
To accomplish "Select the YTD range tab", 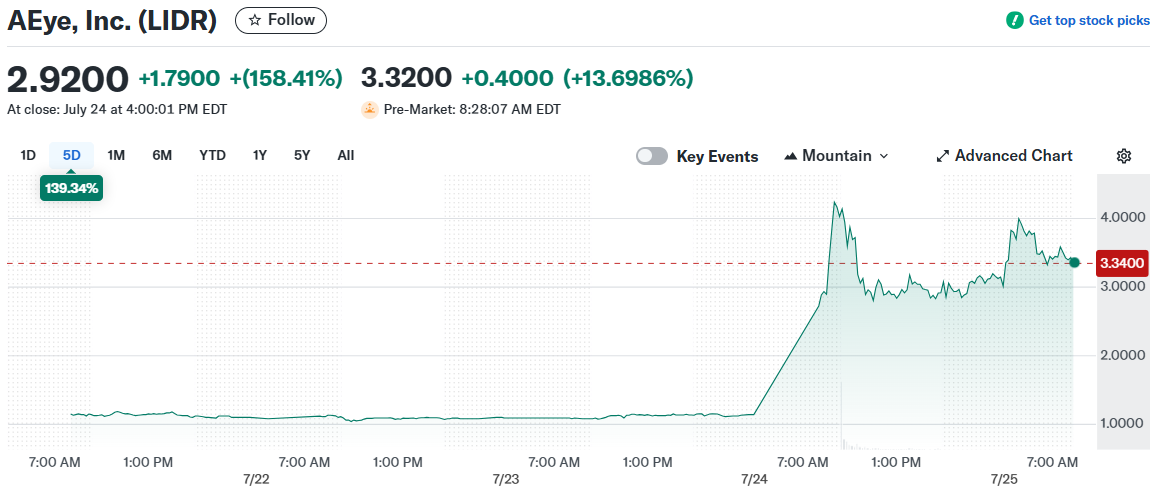I will point(212,155).
